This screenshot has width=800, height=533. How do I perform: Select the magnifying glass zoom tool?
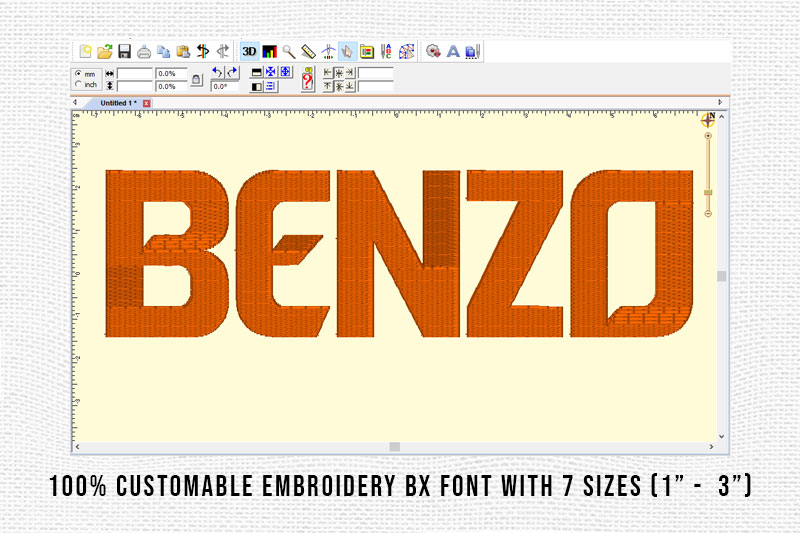pos(289,52)
